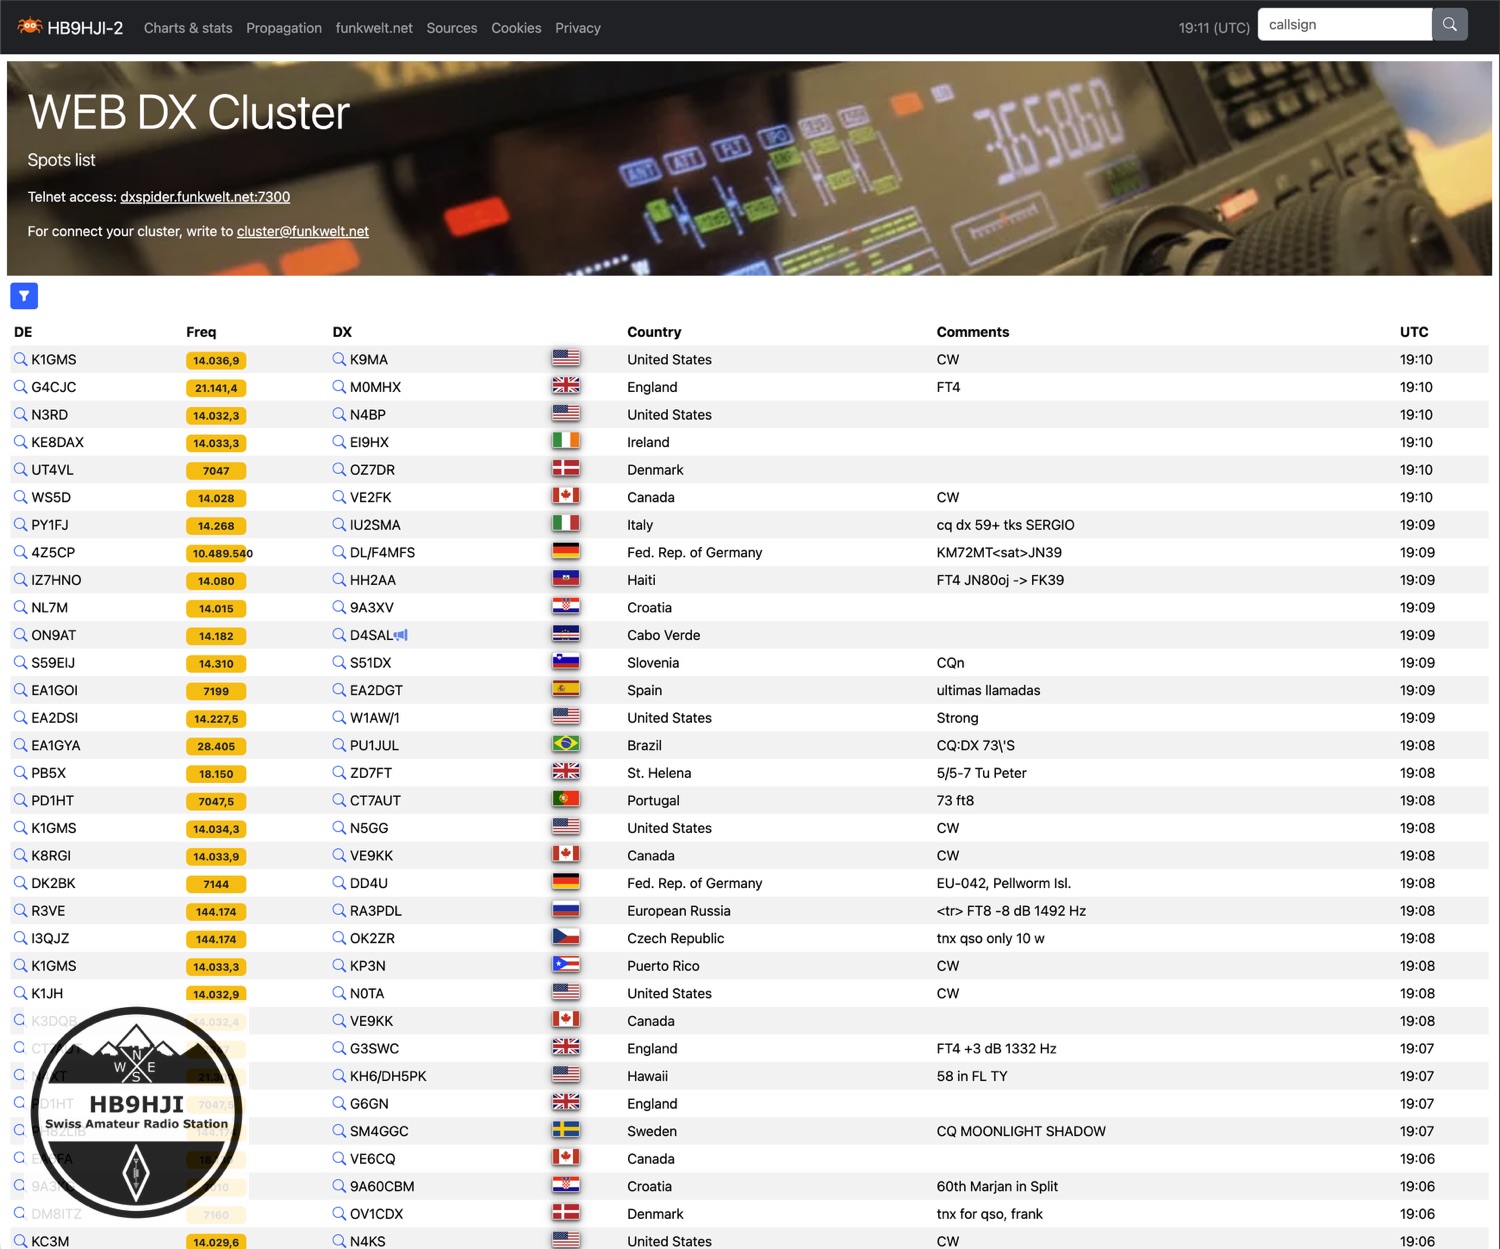
Task: Click the Haiti flag in HH2AA row
Action: [566, 579]
